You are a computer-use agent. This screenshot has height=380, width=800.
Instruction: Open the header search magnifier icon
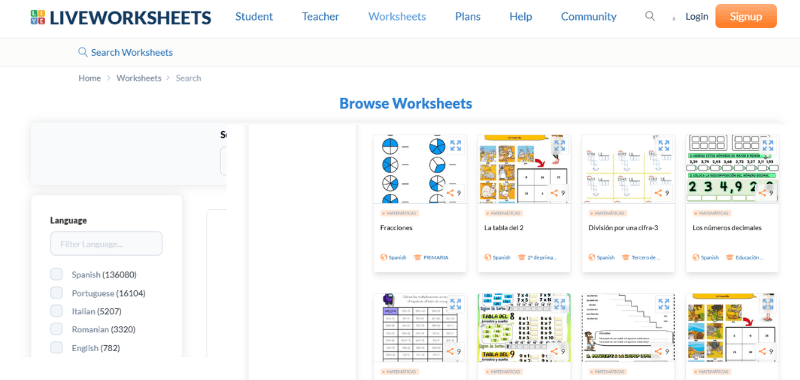click(x=649, y=16)
